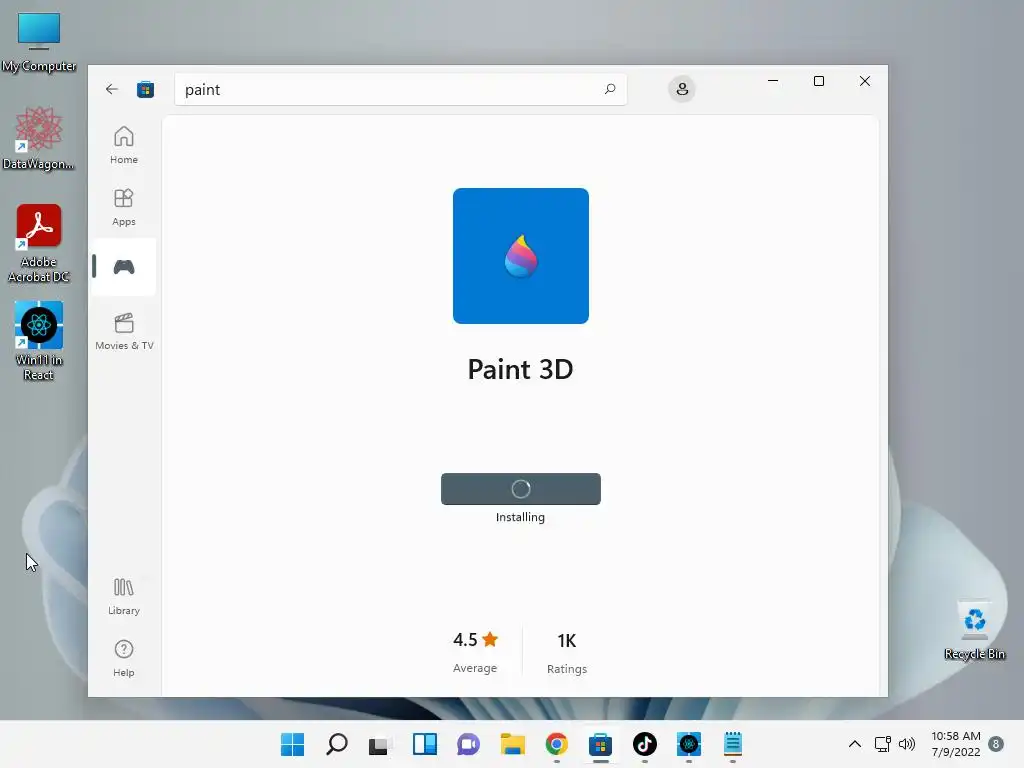The image size is (1024, 768).
Task: Close the Microsoft Store window
Action: coord(865,81)
